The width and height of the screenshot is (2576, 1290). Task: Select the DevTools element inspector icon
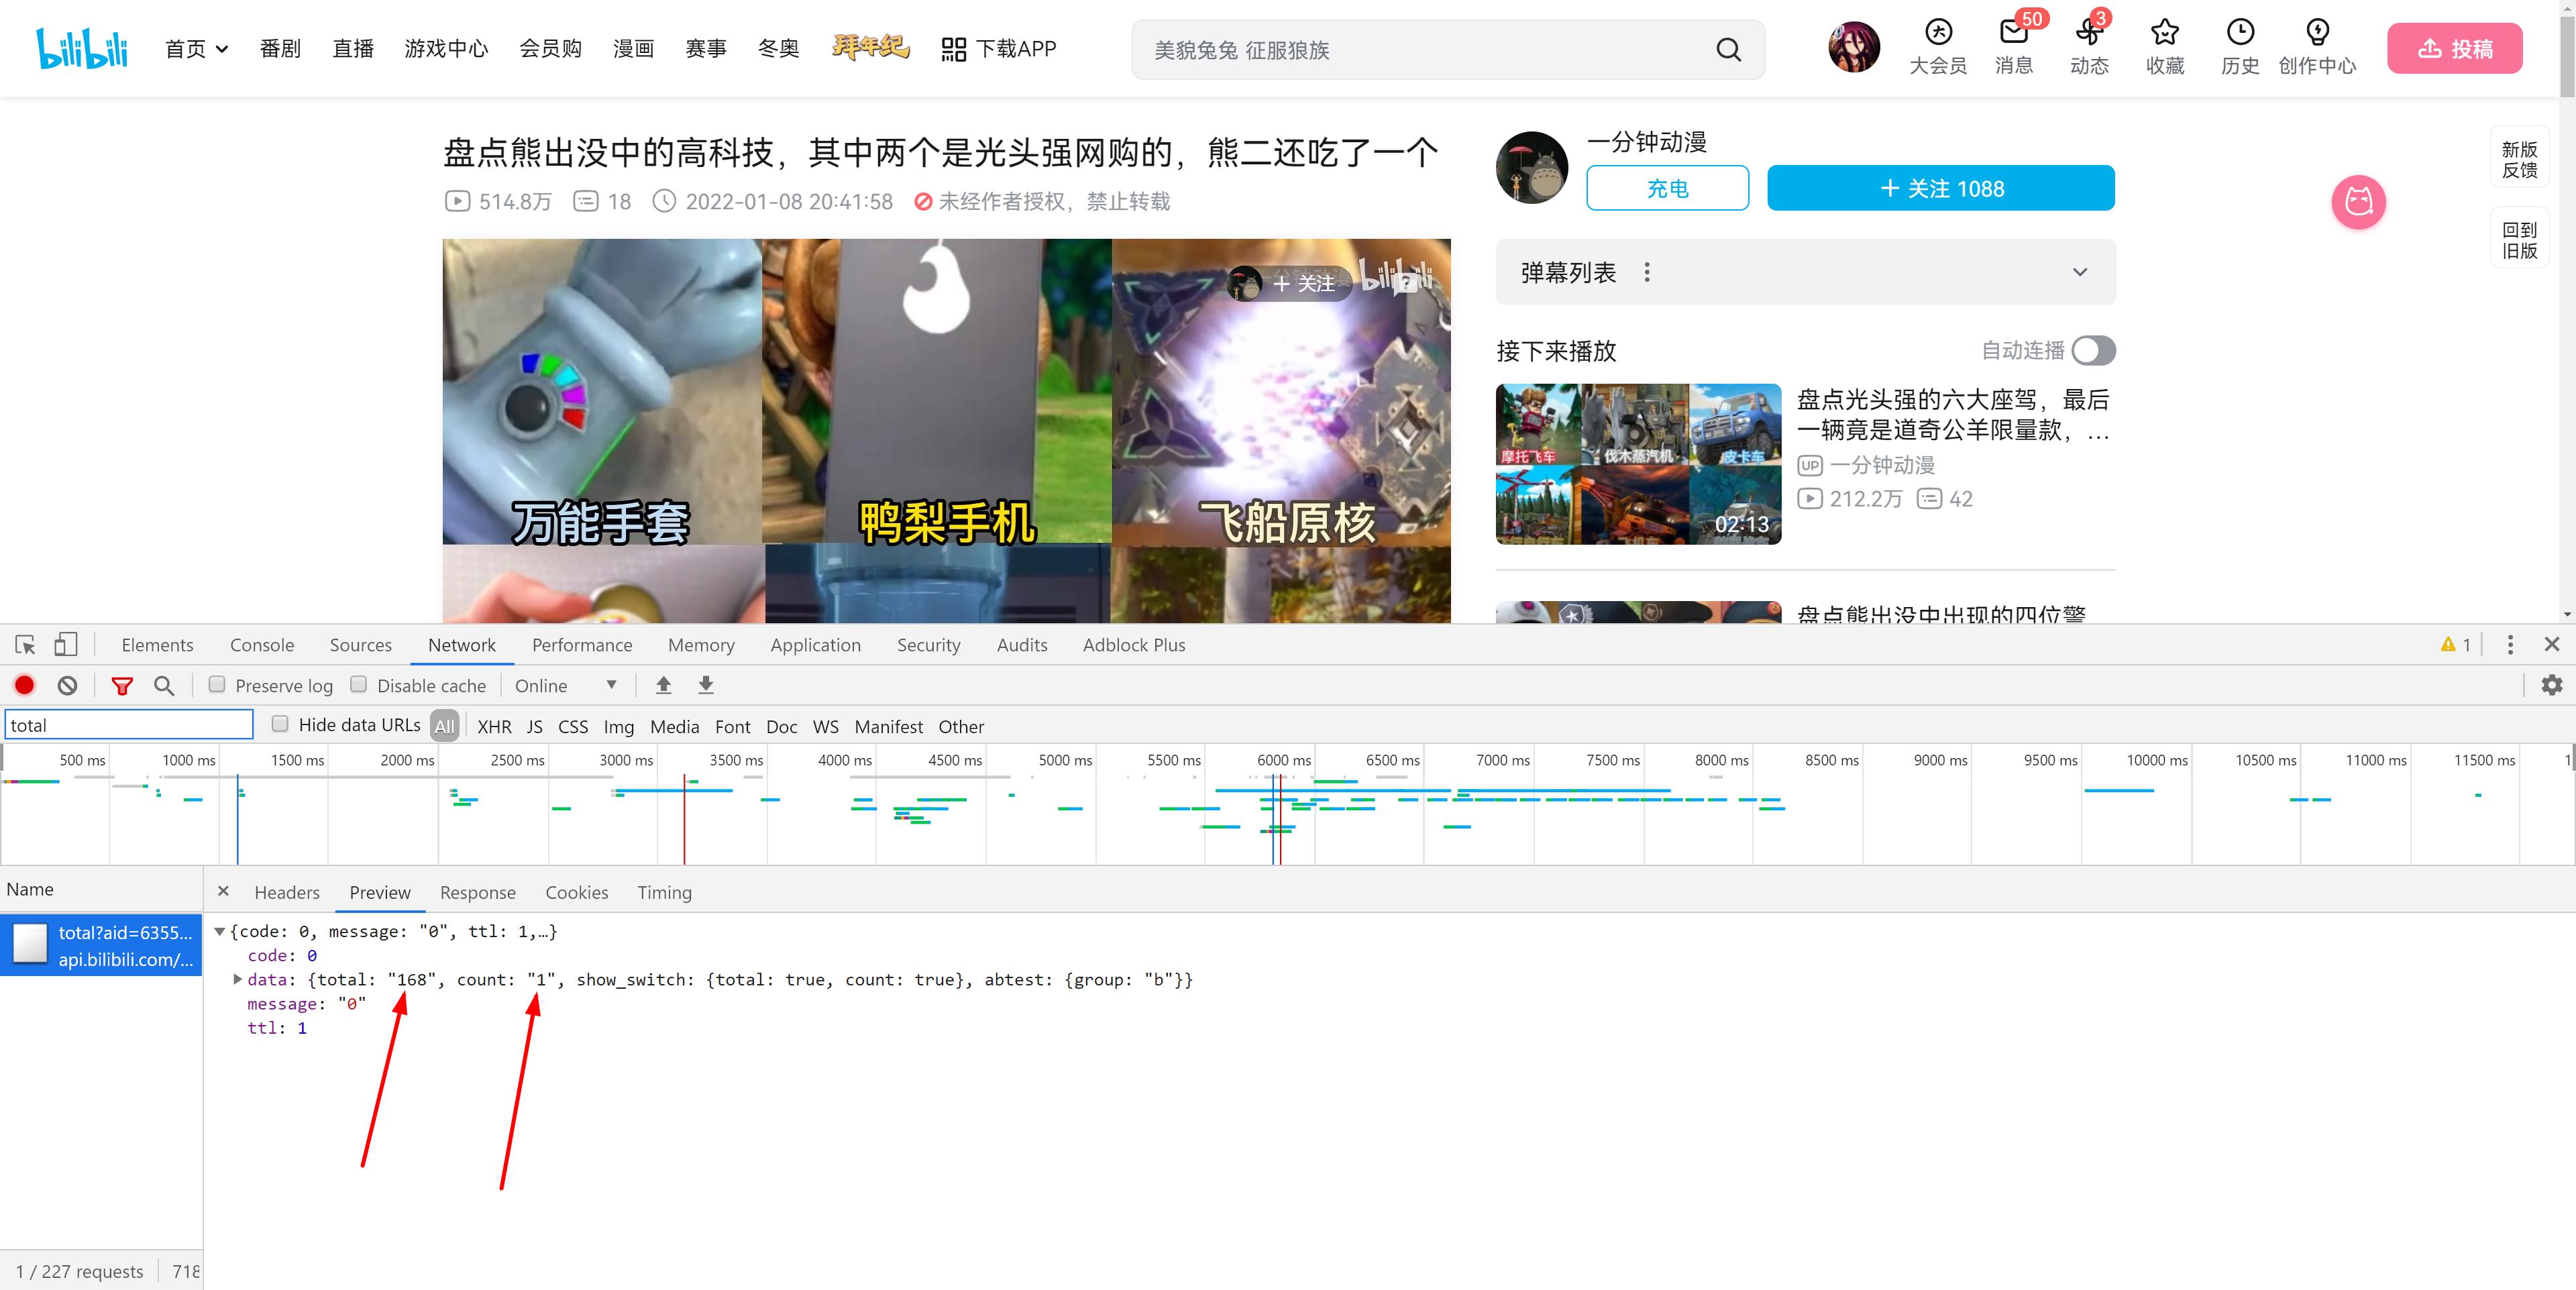[26, 645]
